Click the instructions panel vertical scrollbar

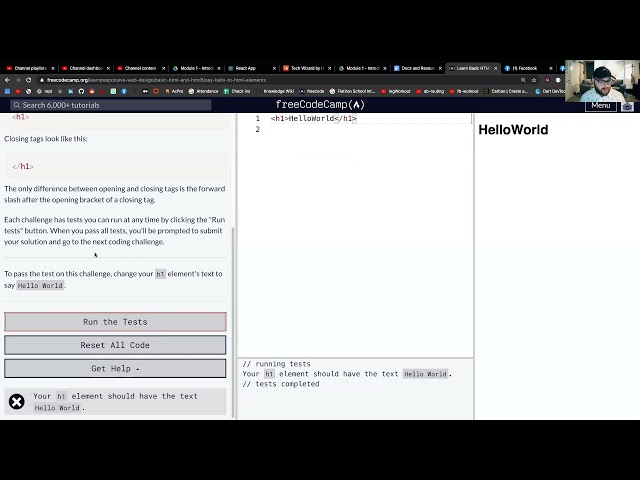click(233, 322)
